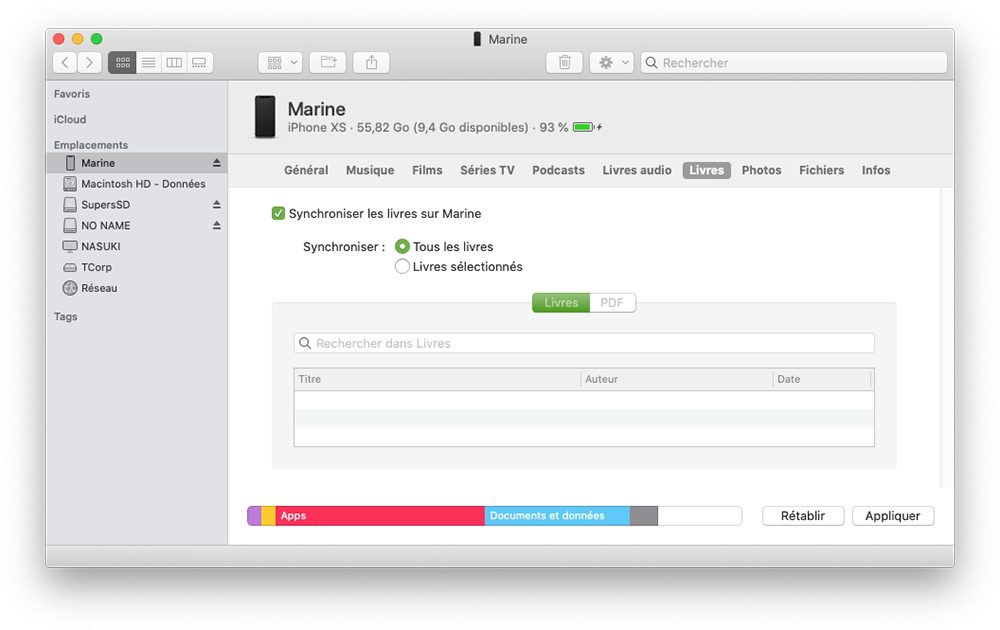Click the Rétablir button
Screen dimensions: 1000x630
coord(802,516)
